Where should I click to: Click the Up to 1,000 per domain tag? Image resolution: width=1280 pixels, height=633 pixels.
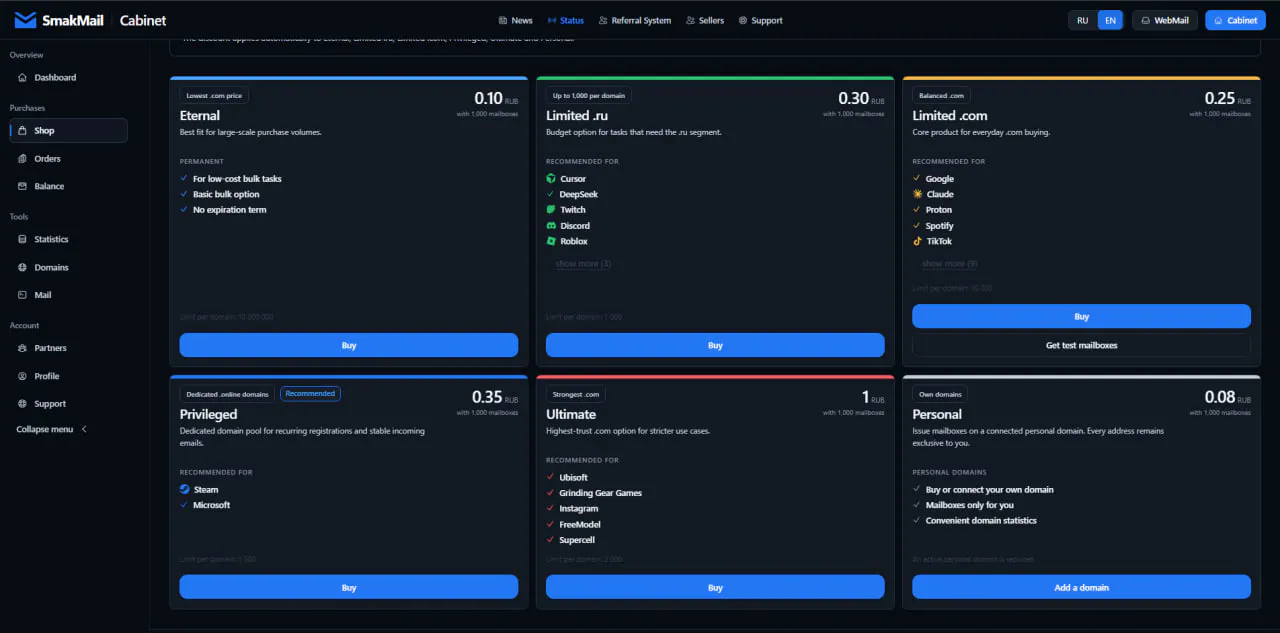[x=589, y=95]
